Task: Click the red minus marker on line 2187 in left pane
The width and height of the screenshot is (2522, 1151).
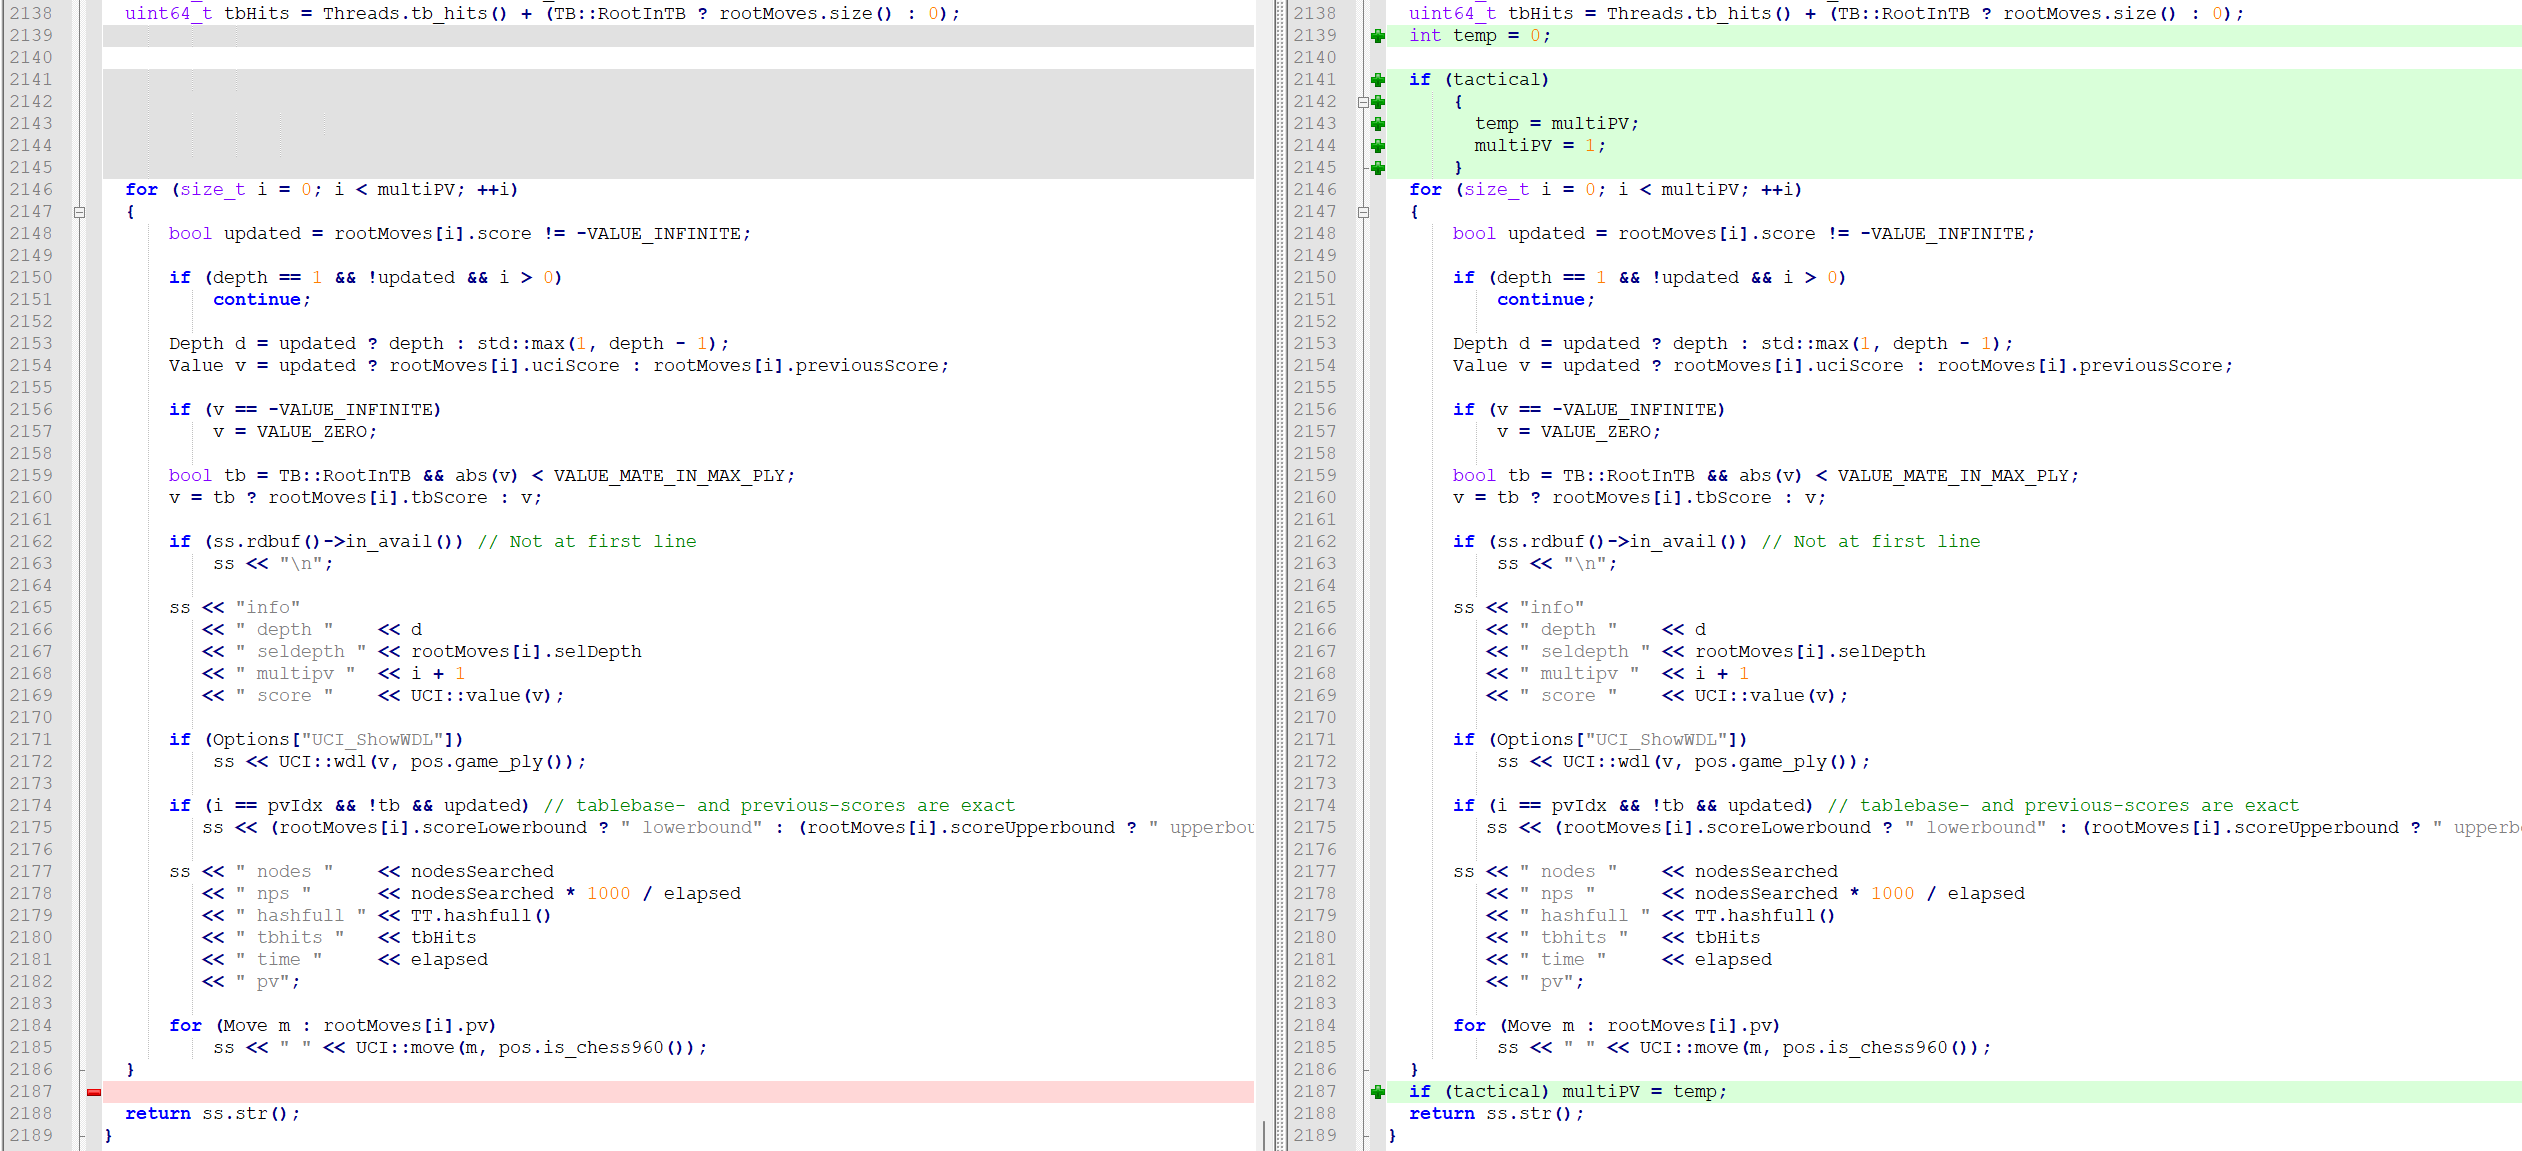Action: click(x=94, y=1092)
